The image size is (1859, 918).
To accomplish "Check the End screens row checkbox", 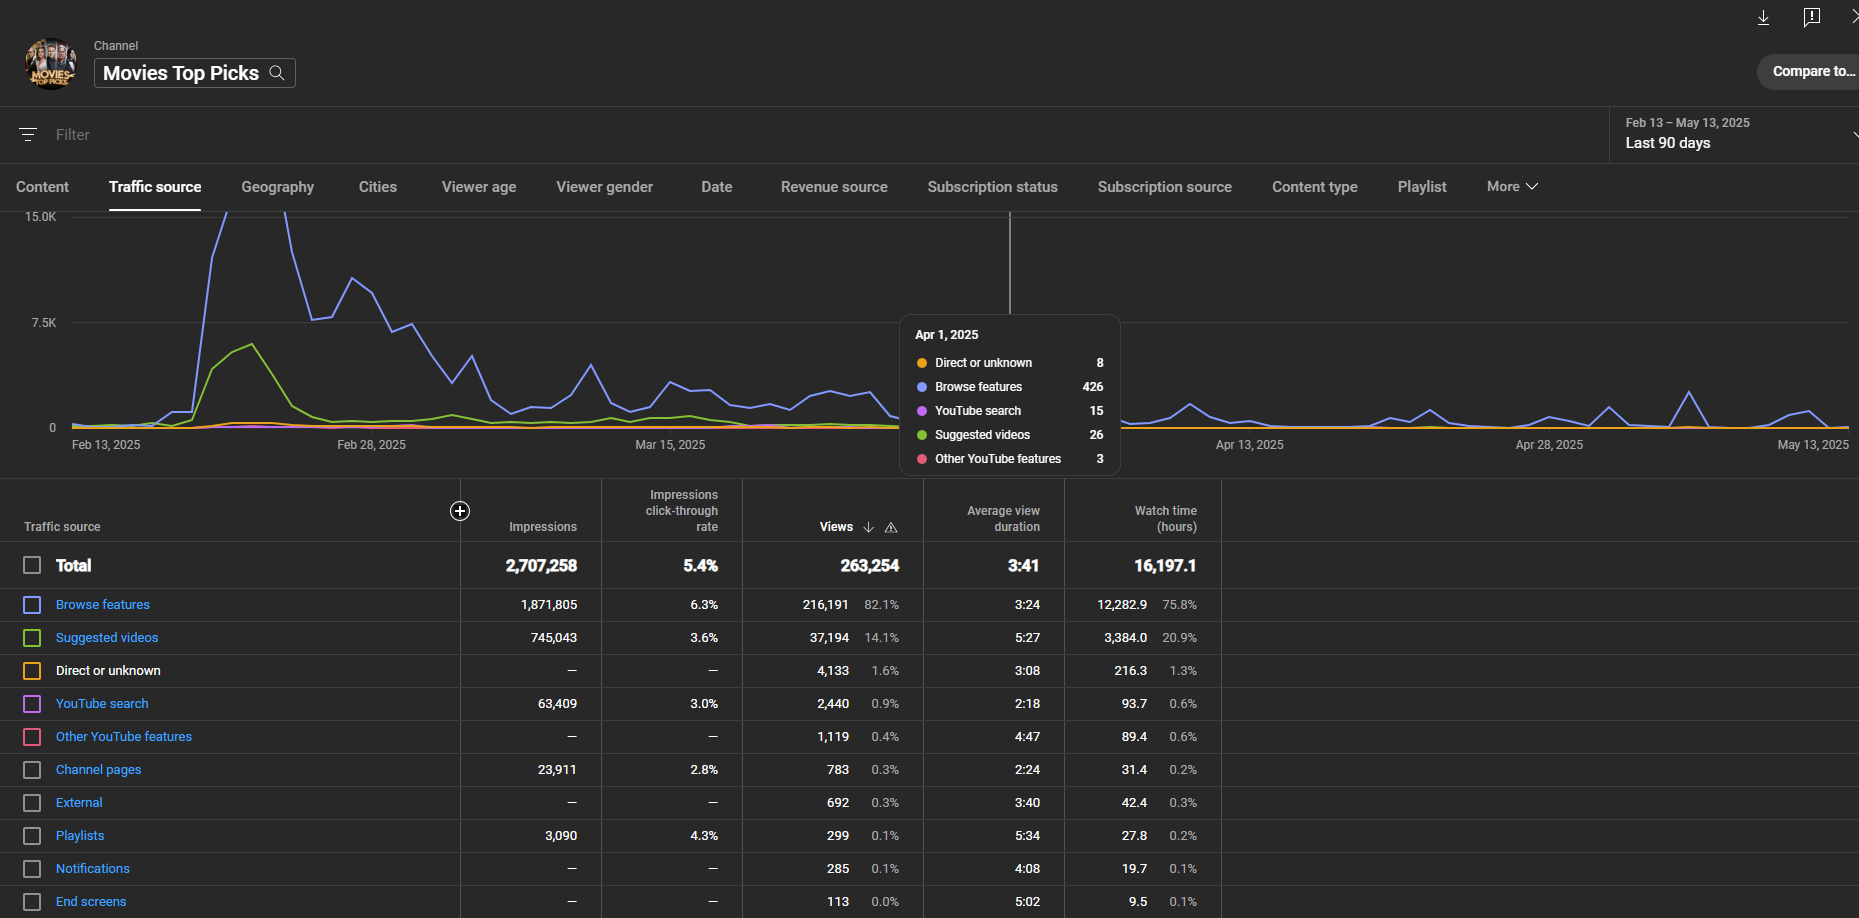I will (32, 902).
